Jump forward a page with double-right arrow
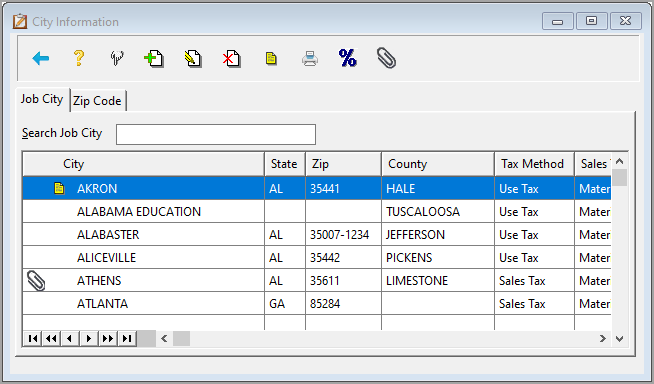Image resolution: width=654 pixels, height=384 pixels. point(108,339)
